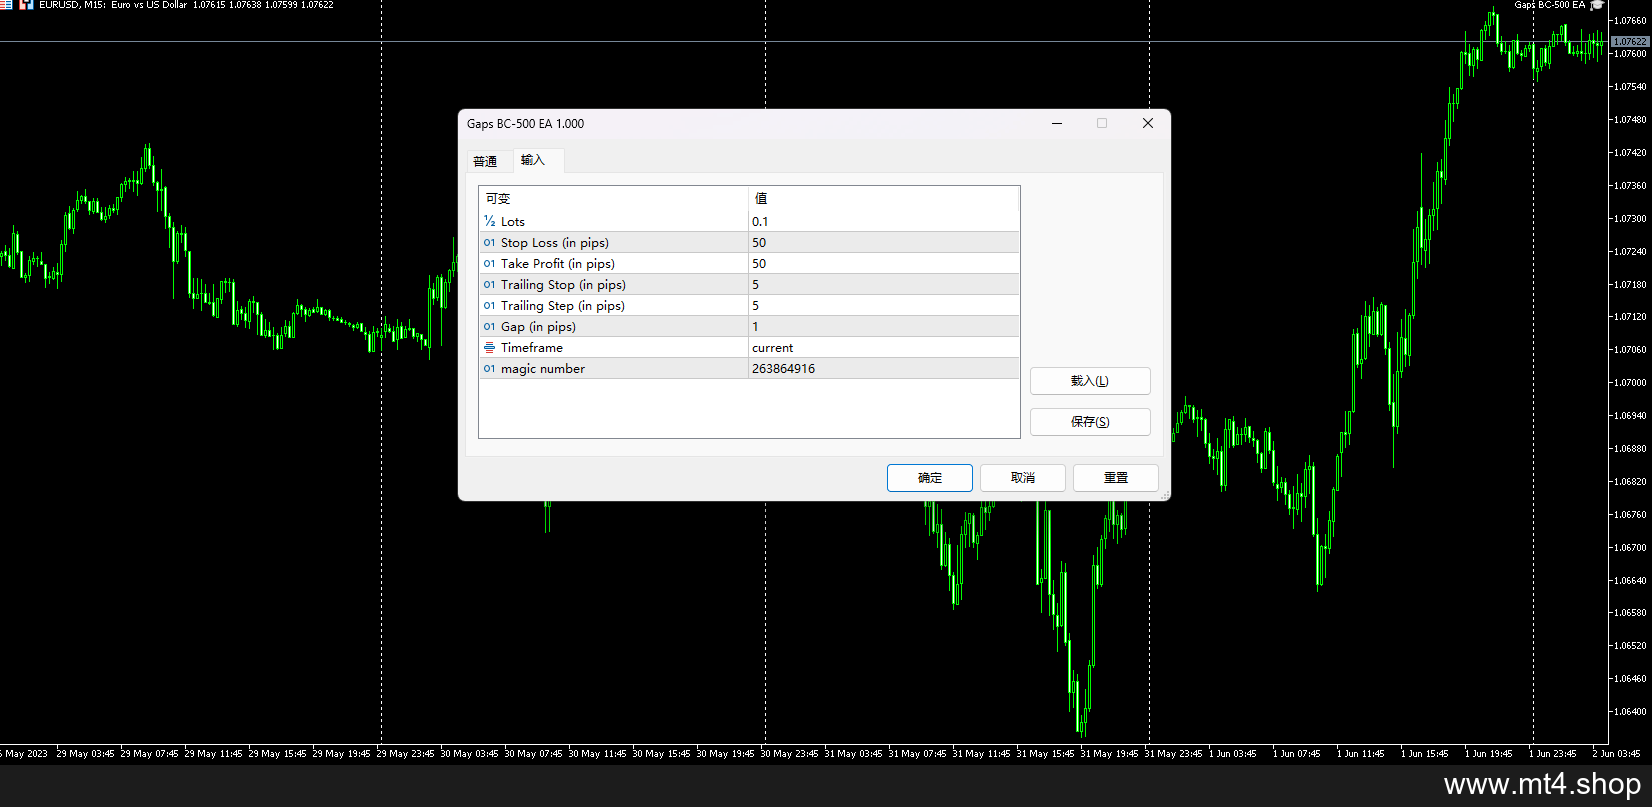Click the EA hat icon on chart corner
Image resolution: width=1652 pixels, height=807 pixels.
pyautogui.click(x=1597, y=5)
